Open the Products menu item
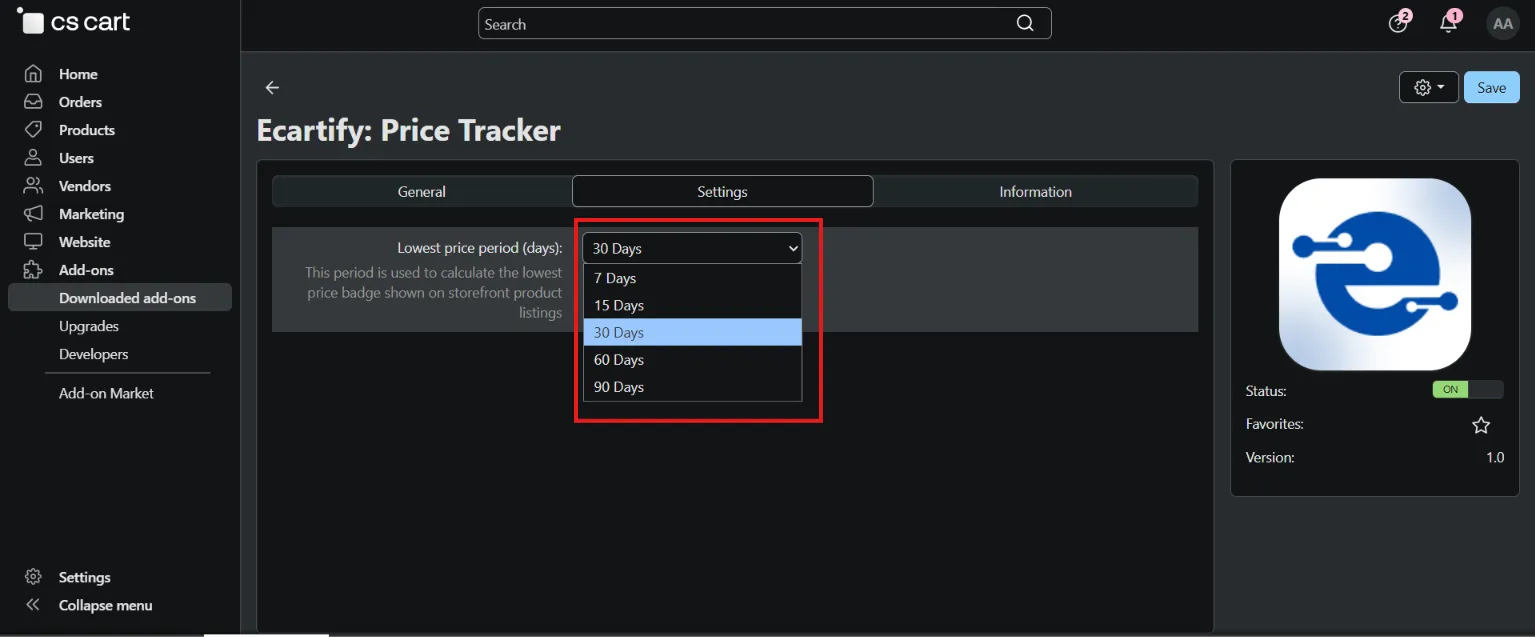1535x637 pixels. pyautogui.click(x=87, y=130)
